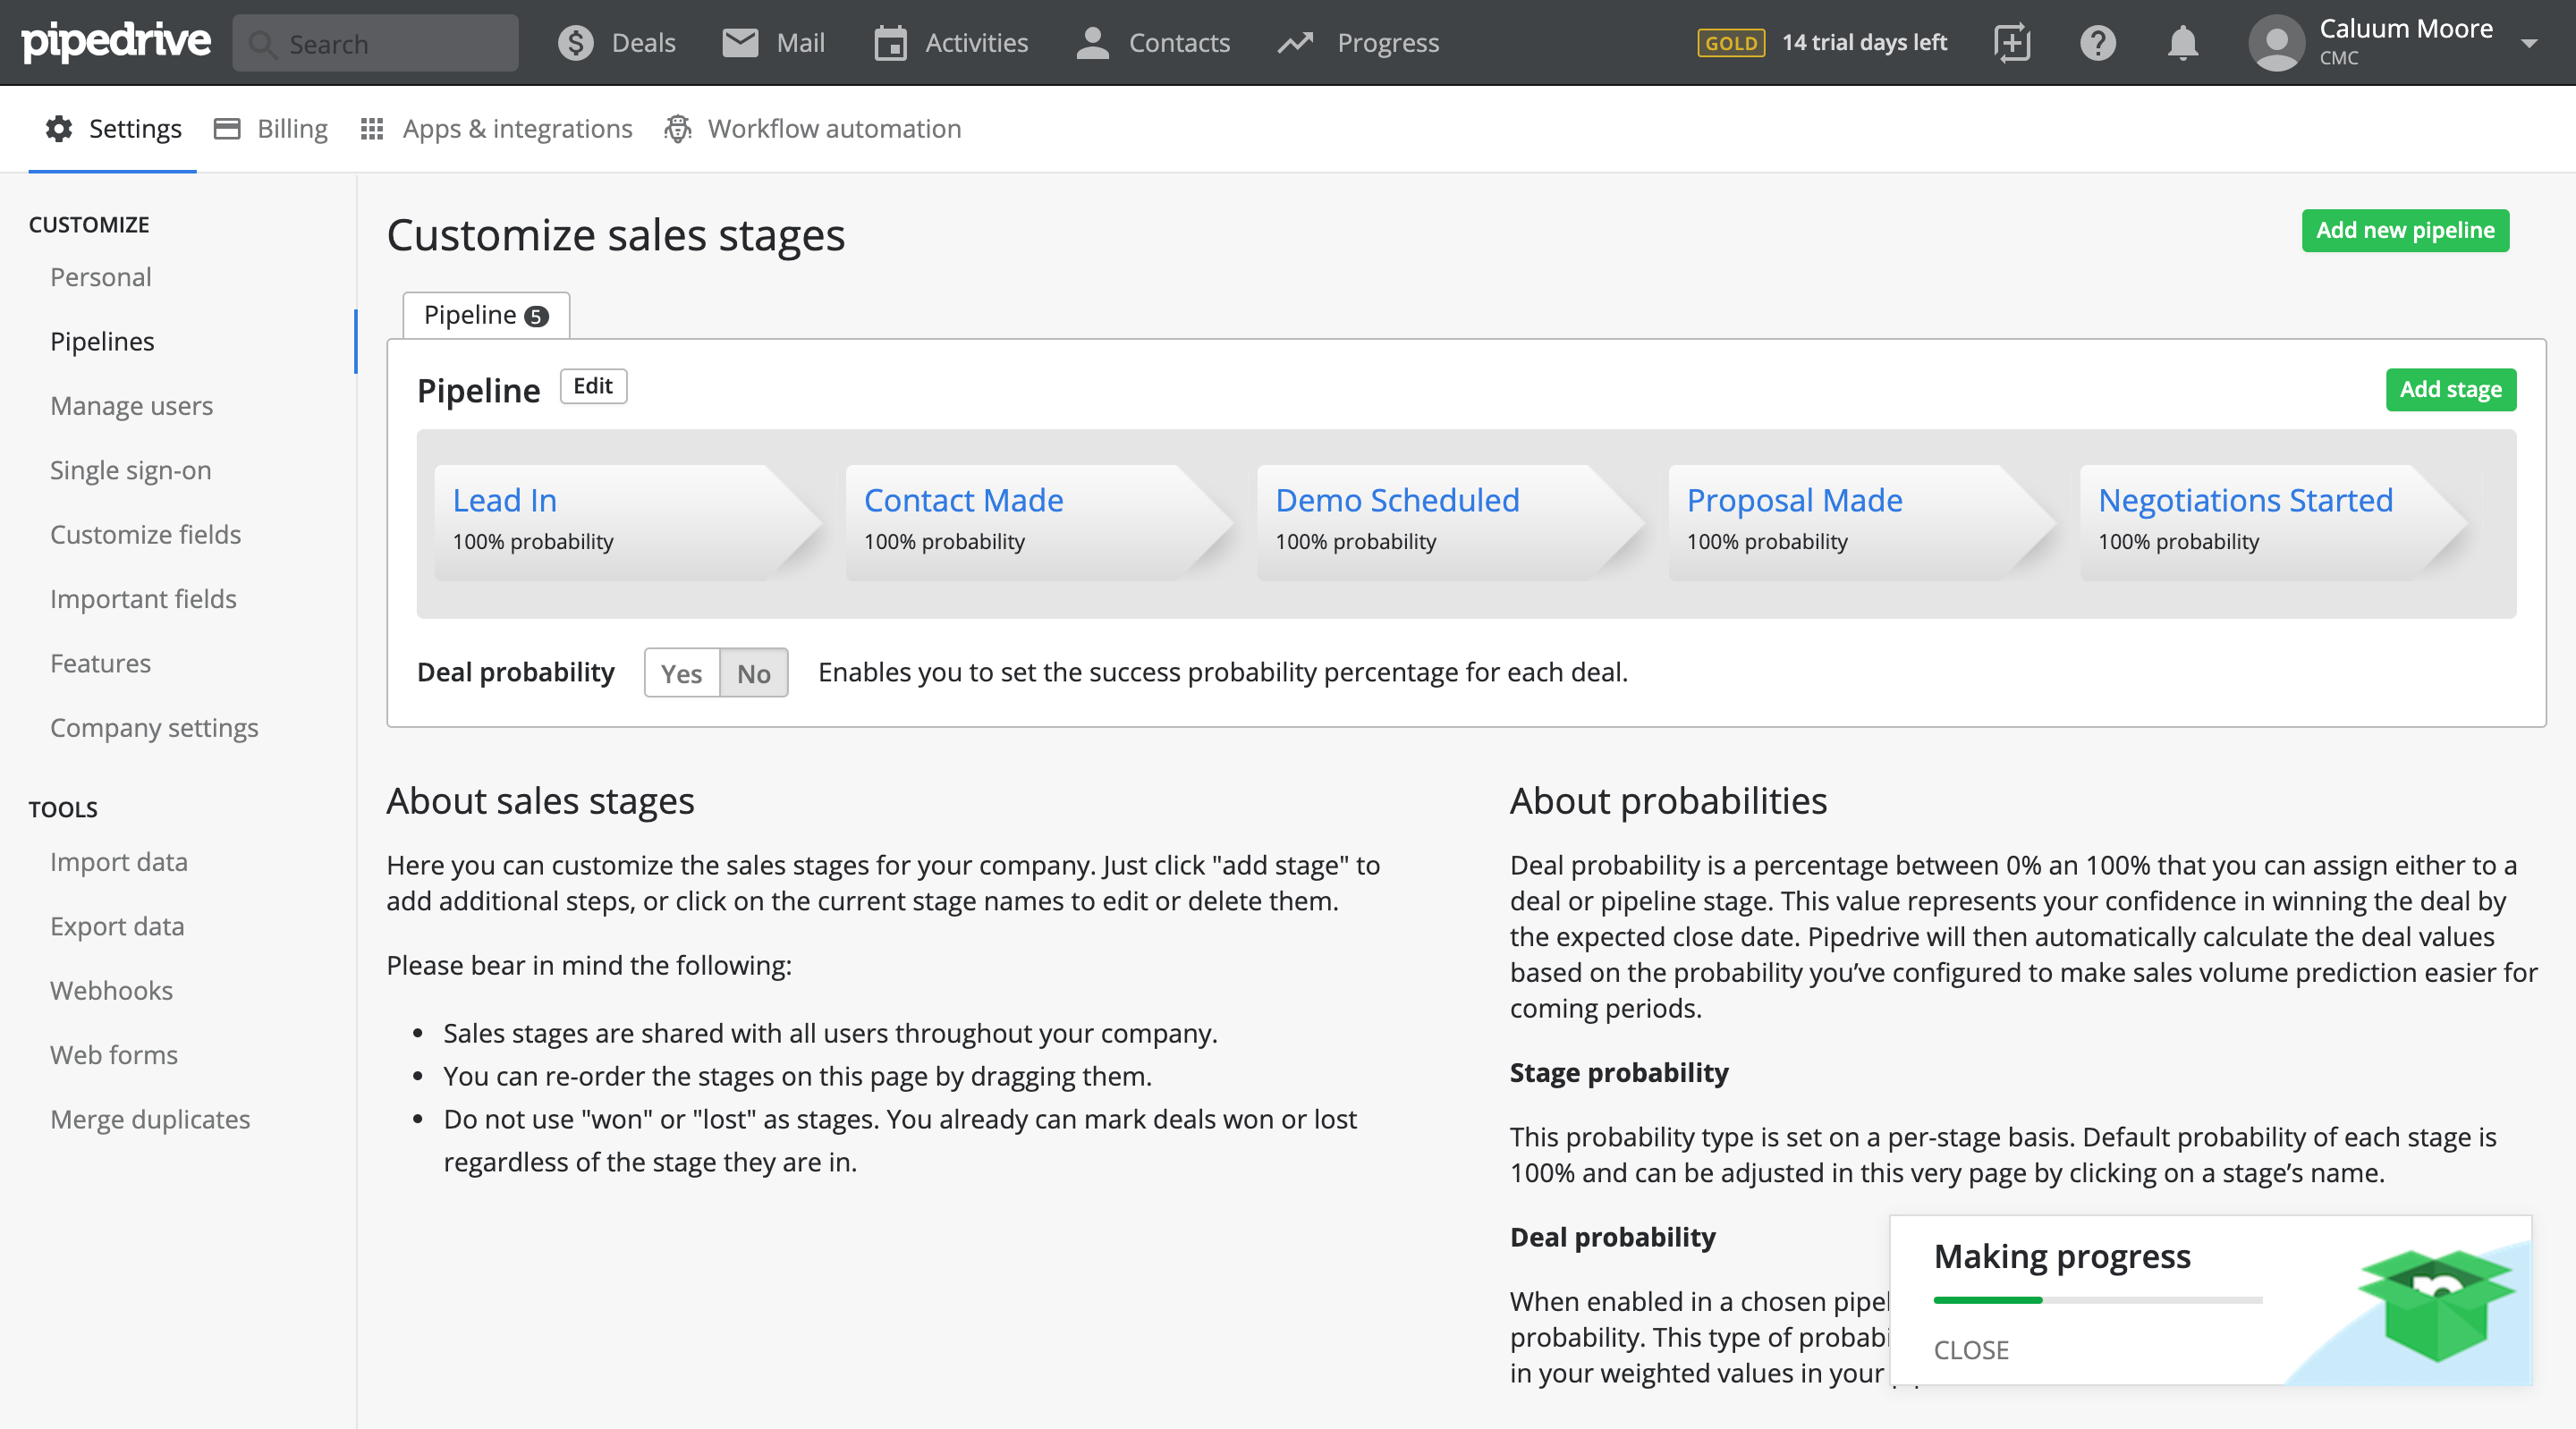Screen dimensions: 2576x1429
Task: Open Mail via envelope icon
Action: pos(740,43)
